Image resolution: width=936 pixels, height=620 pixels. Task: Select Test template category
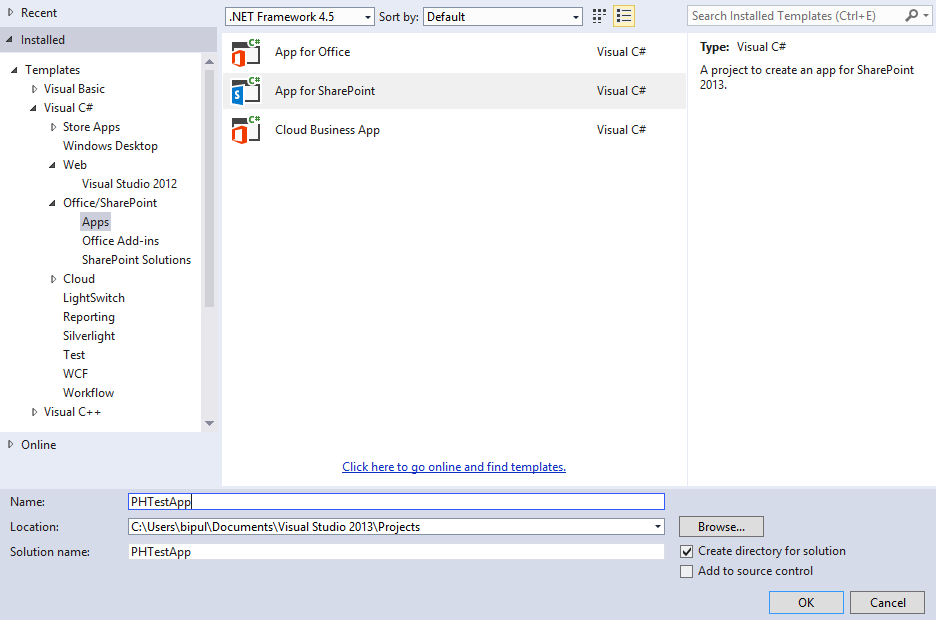(74, 355)
